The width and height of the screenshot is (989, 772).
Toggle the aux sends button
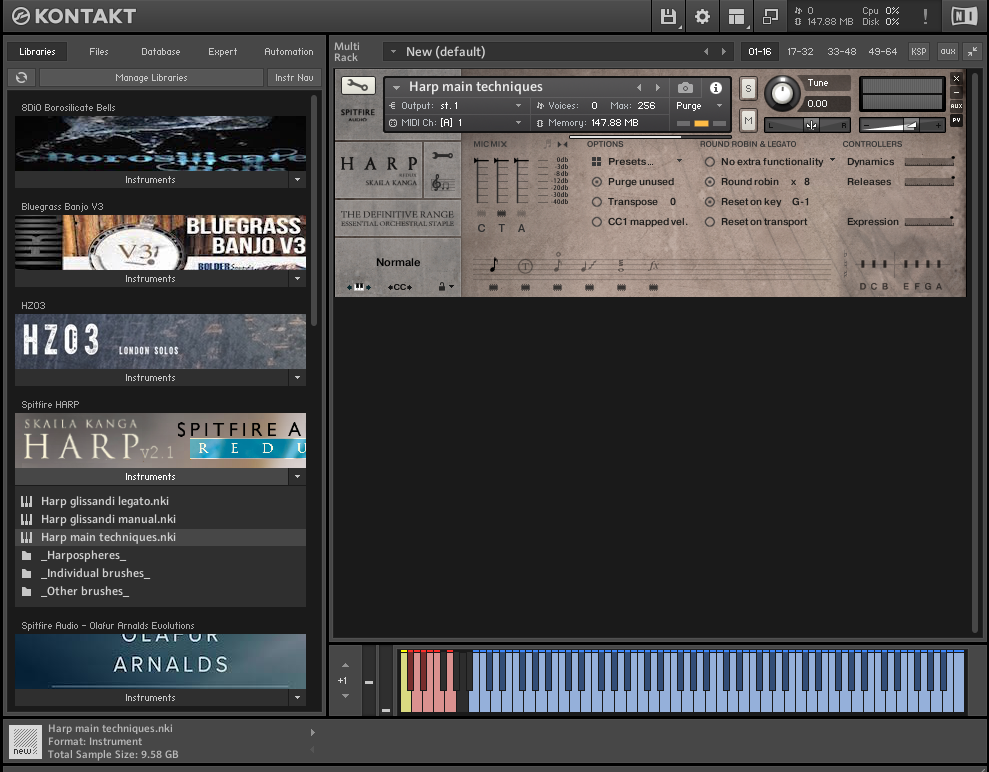coord(948,52)
